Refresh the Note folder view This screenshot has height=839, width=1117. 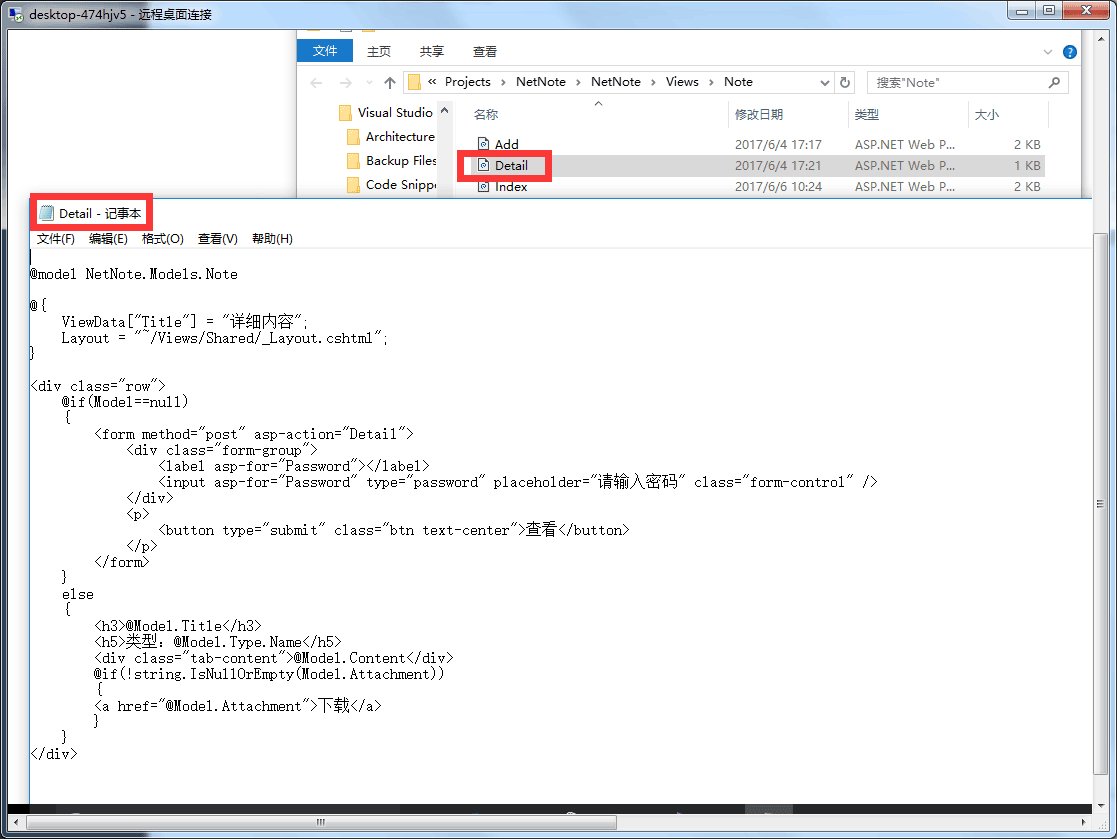click(x=846, y=83)
